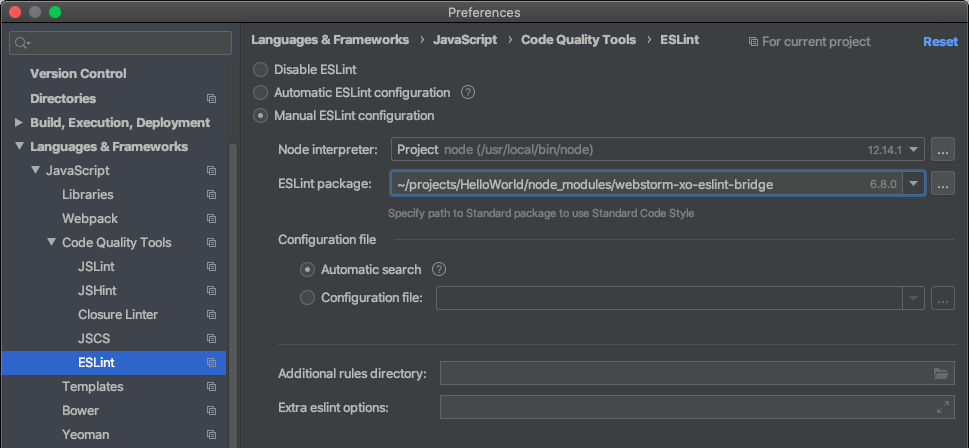Click project-level icon beside Code Quality Tools
This screenshot has height=448, width=969.
(x=211, y=243)
